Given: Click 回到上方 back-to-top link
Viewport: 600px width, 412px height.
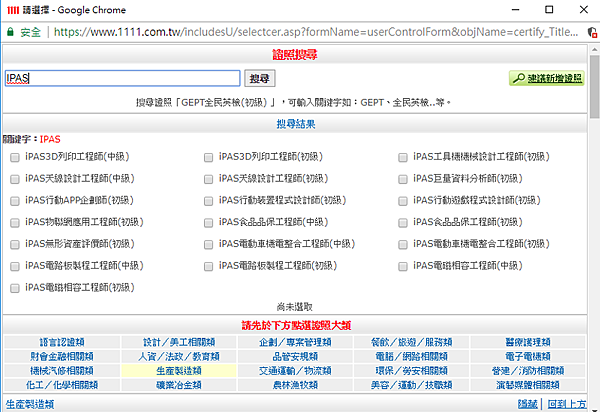Looking at the screenshot, I should click(x=566, y=404).
